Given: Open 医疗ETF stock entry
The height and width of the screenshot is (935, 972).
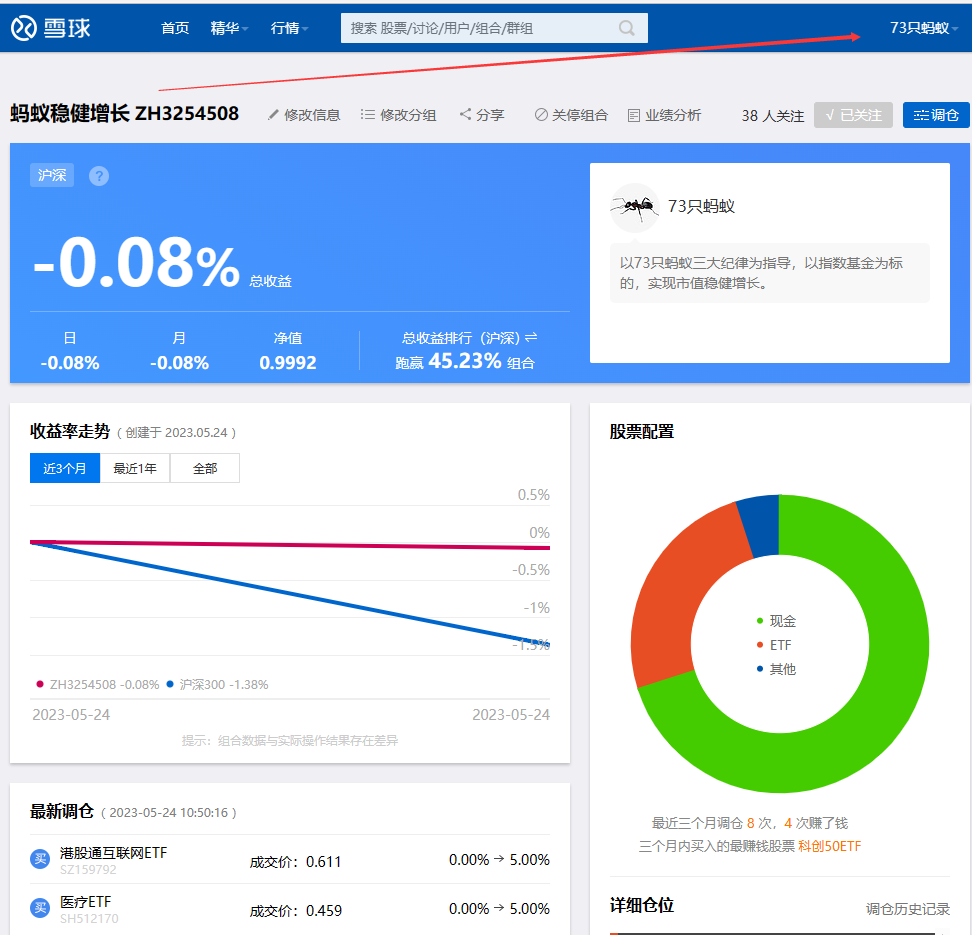Looking at the screenshot, I should coord(86,902).
